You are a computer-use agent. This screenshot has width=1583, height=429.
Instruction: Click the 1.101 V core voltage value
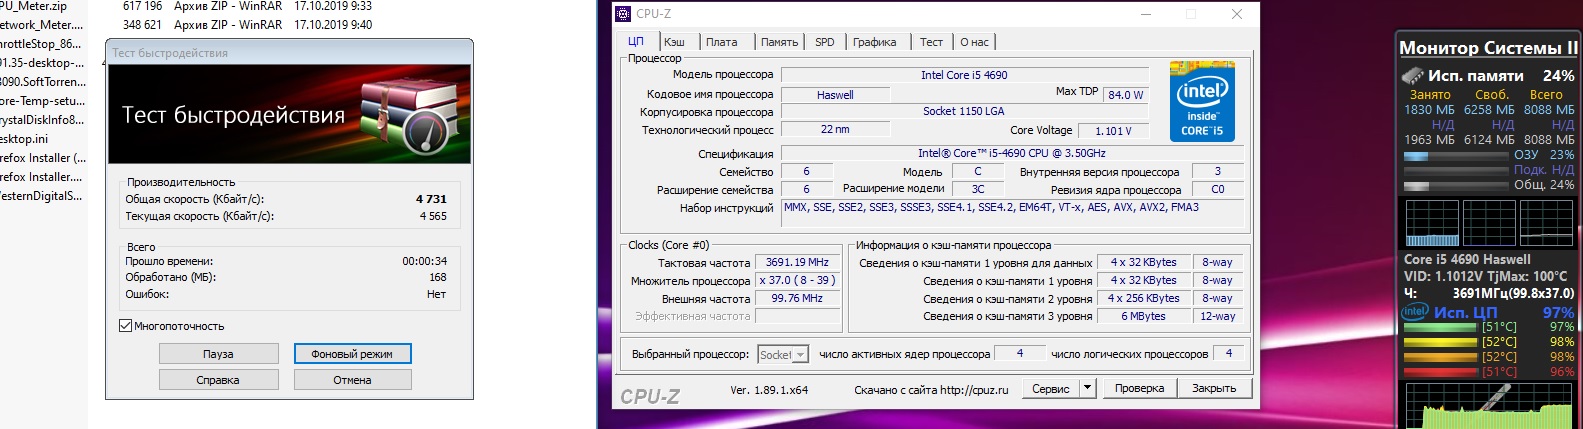[x=1113, y=131]
